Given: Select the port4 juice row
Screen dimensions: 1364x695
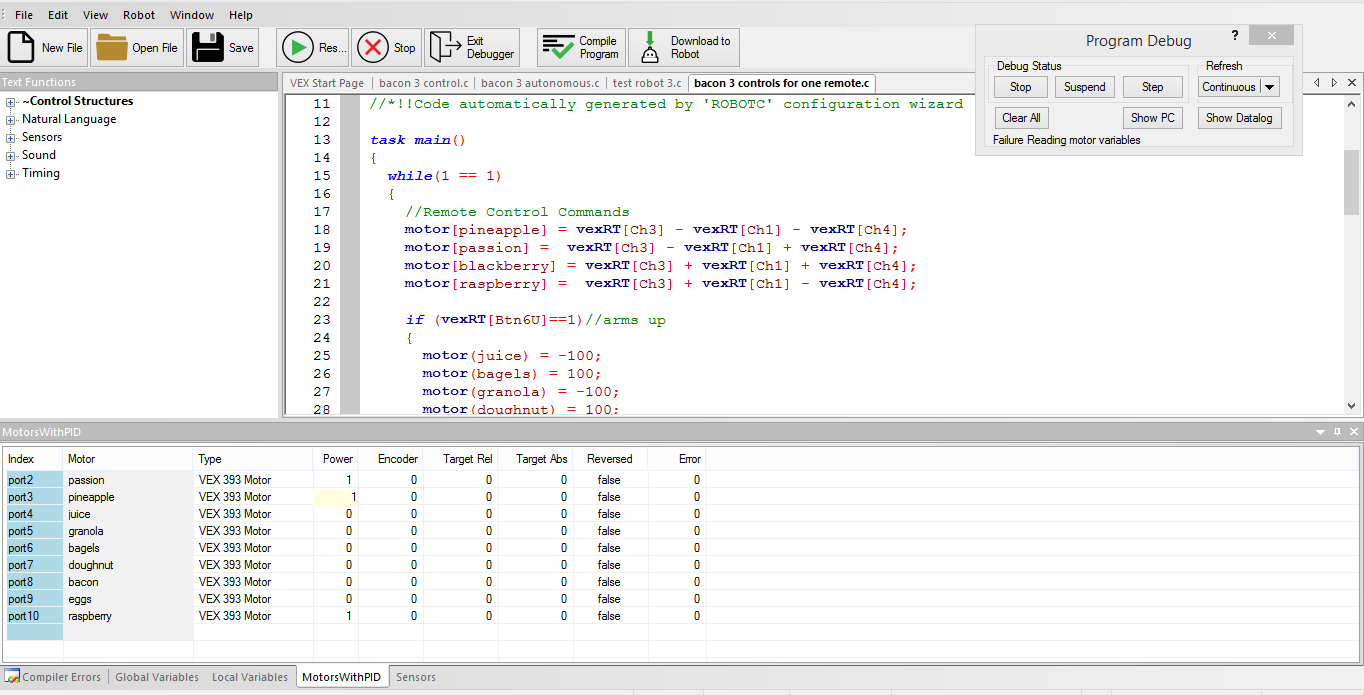Looking at the screenshot, I should [356, 514].
